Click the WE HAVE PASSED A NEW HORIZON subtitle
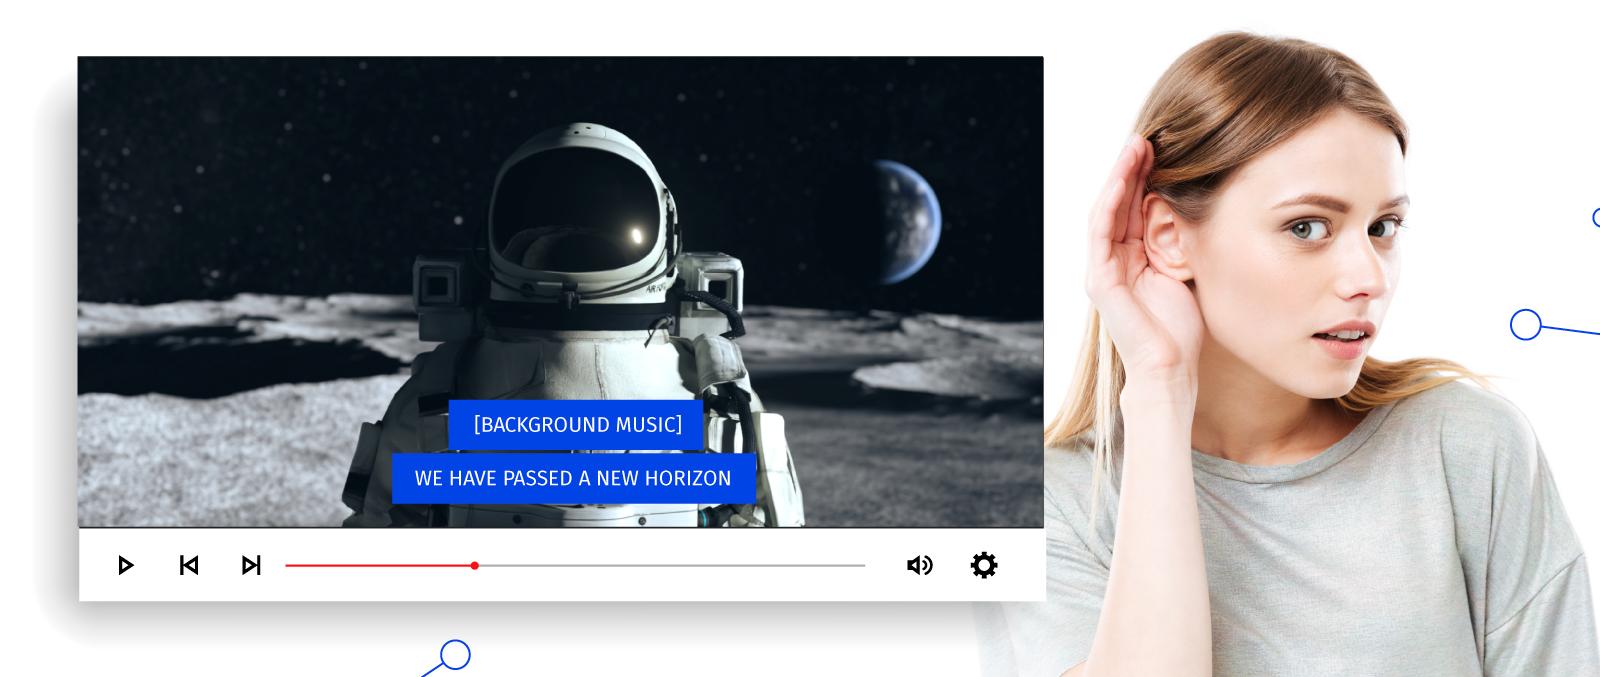Screen dimensions: 1600x677 (x=573, y=478)
